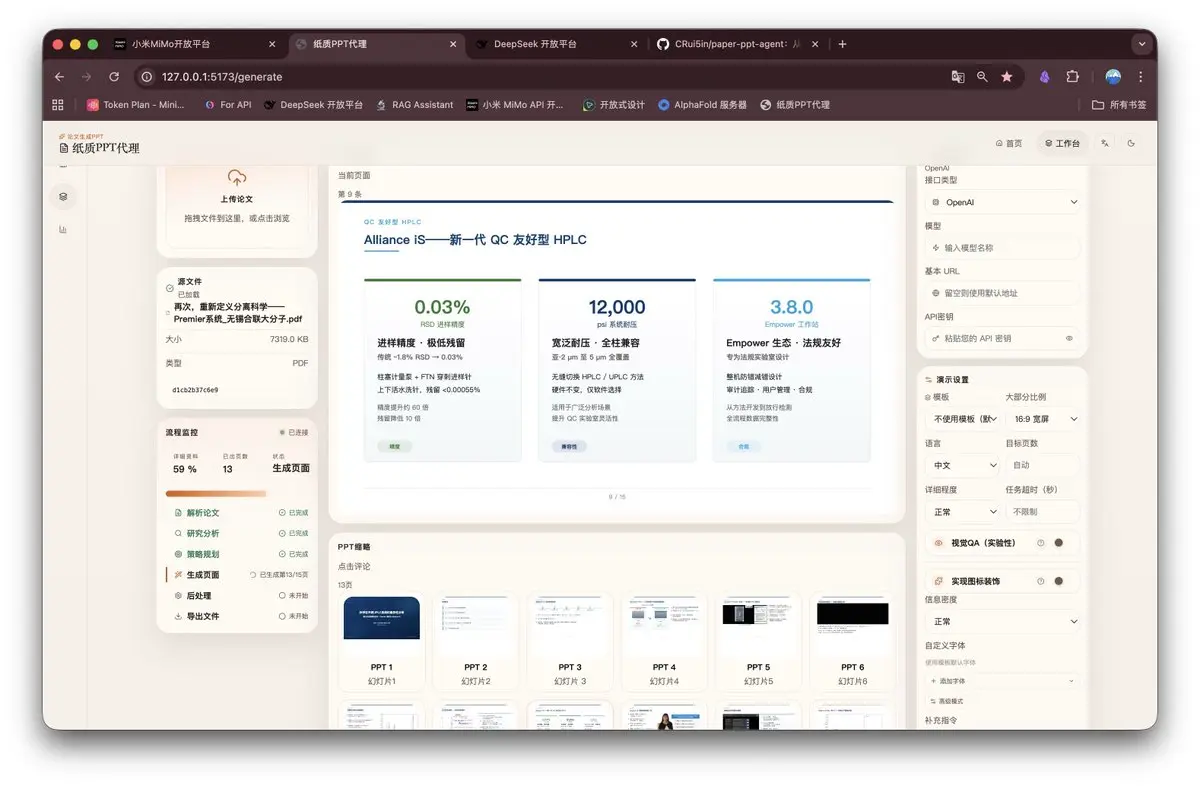The height and width of the screenshot is (786, 1200).
Task: Click the upload paper cloud icon
Action: [237, 178]
